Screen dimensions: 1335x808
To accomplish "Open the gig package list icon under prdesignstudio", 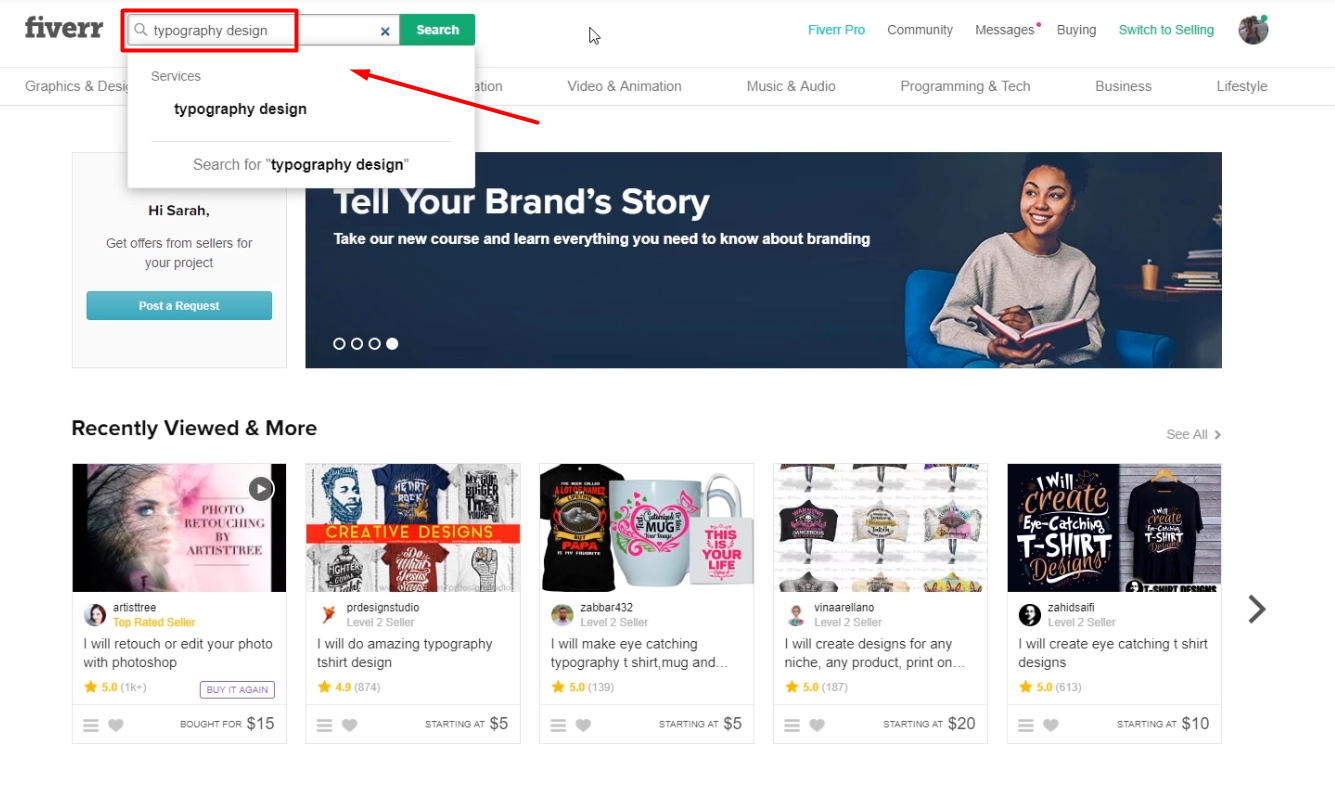I will click(324, 723).
